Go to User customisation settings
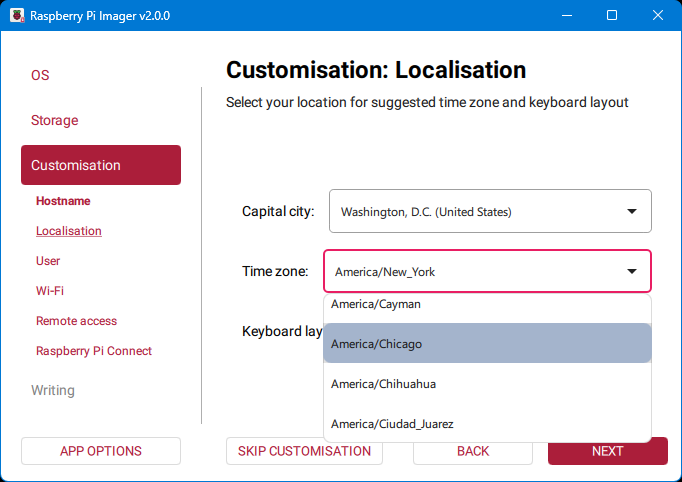 pos(48,261)
